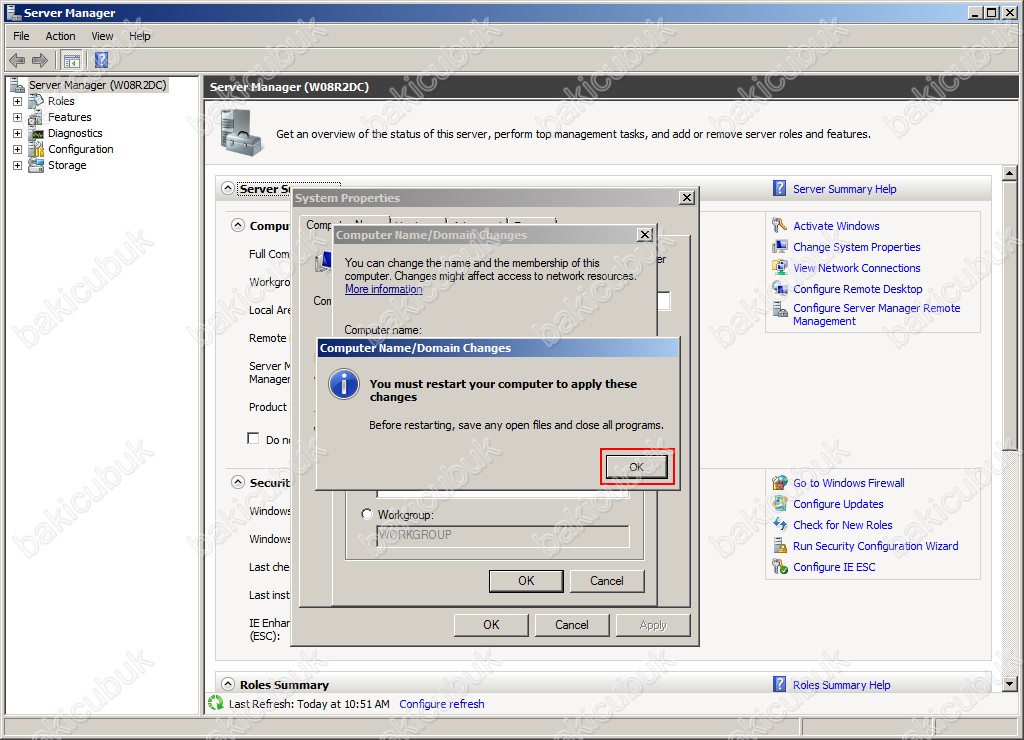Viewport: 1024px width, 740px height.
Task: Click the green refresh icon beside Last Refresh
Action: click(x=216, y=703)
